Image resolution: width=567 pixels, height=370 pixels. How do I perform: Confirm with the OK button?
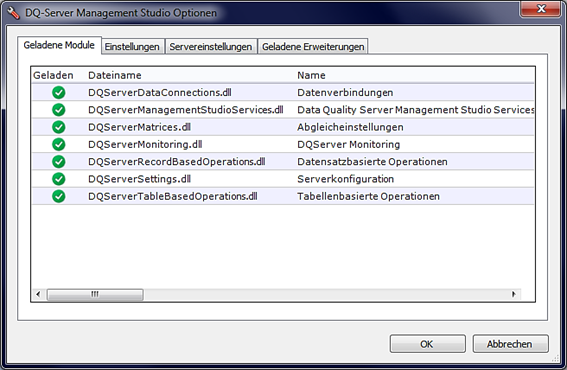point(427,344)
